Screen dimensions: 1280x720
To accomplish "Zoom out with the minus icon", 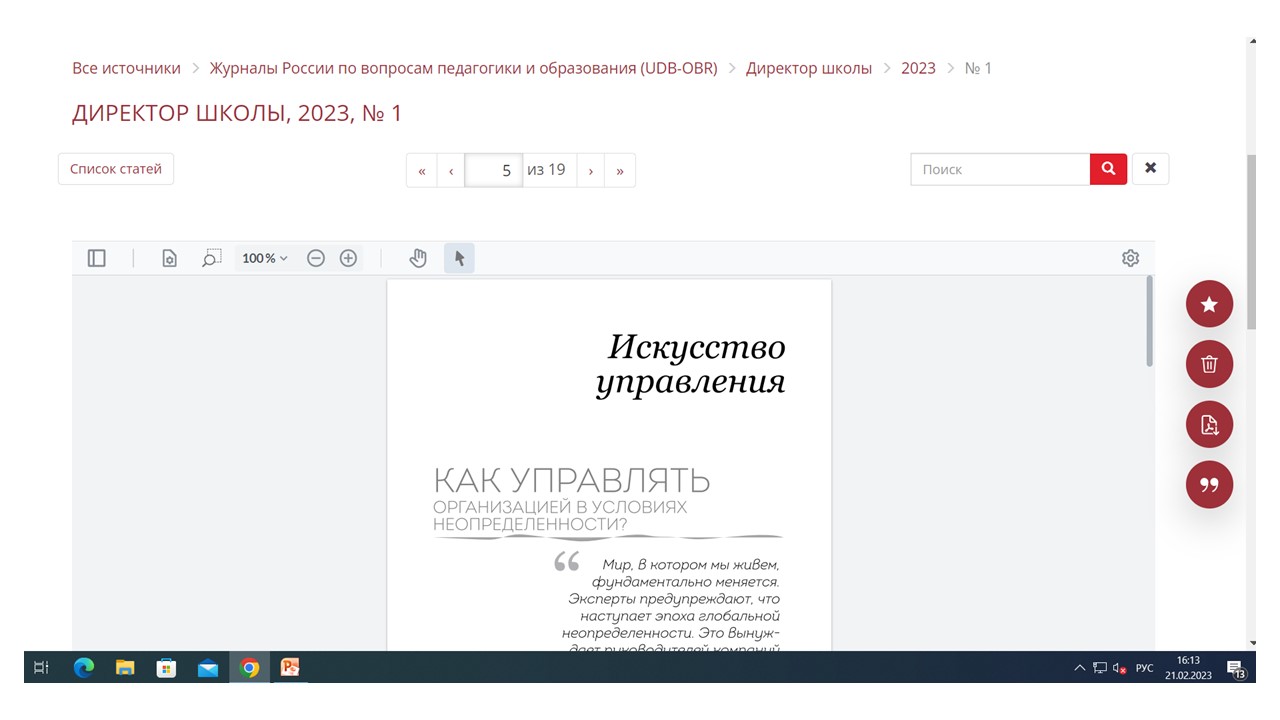I will click(x=316, y=258).
